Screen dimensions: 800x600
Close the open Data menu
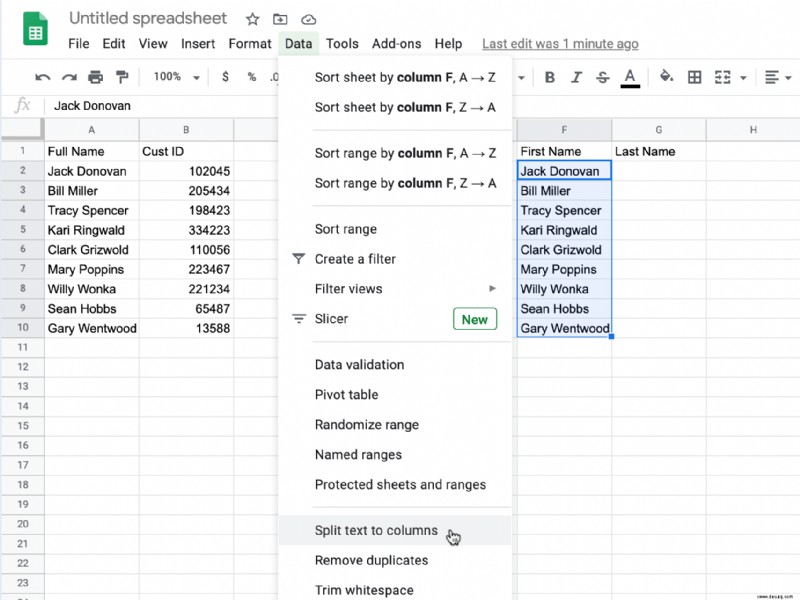(x=298, y=44)
